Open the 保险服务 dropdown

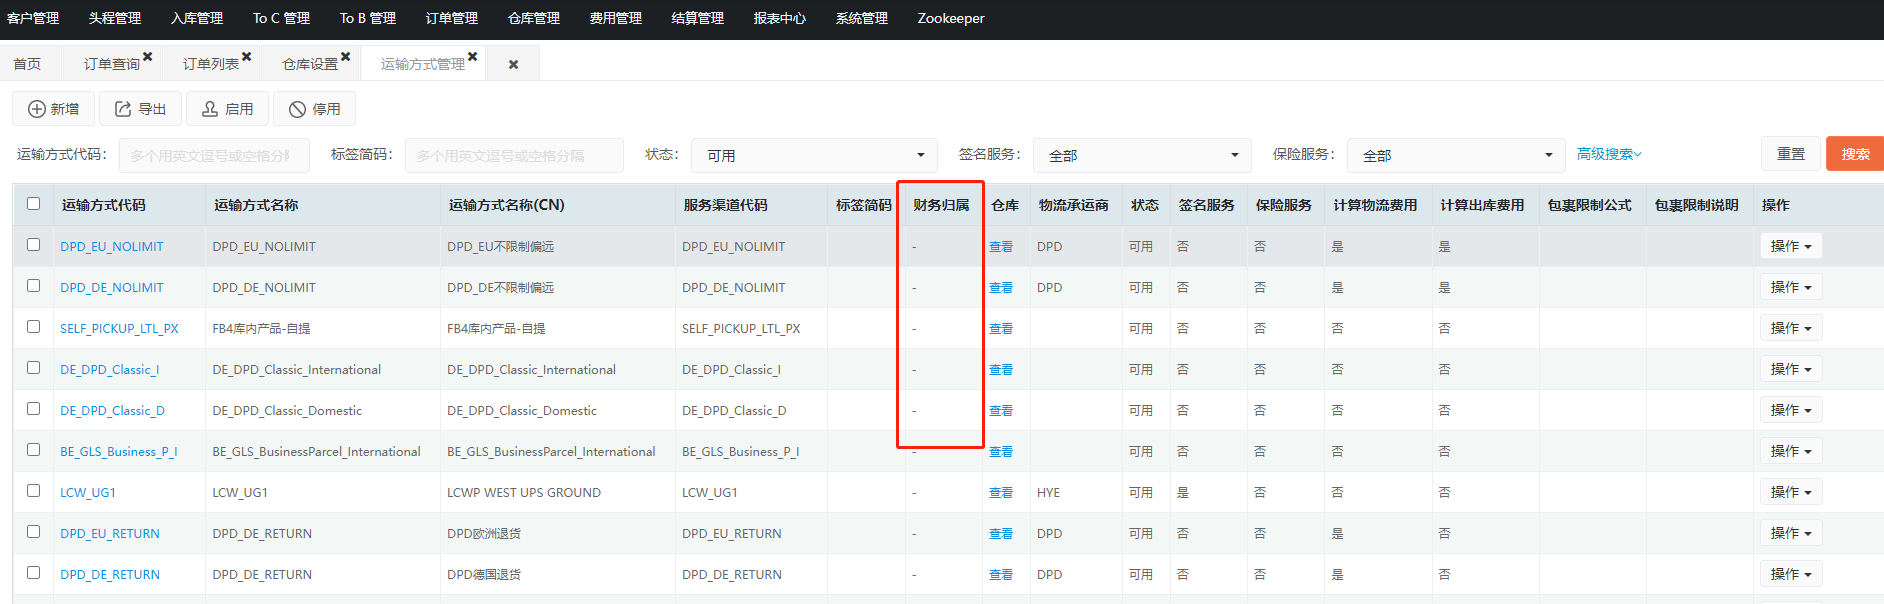tap(1456, 155)
